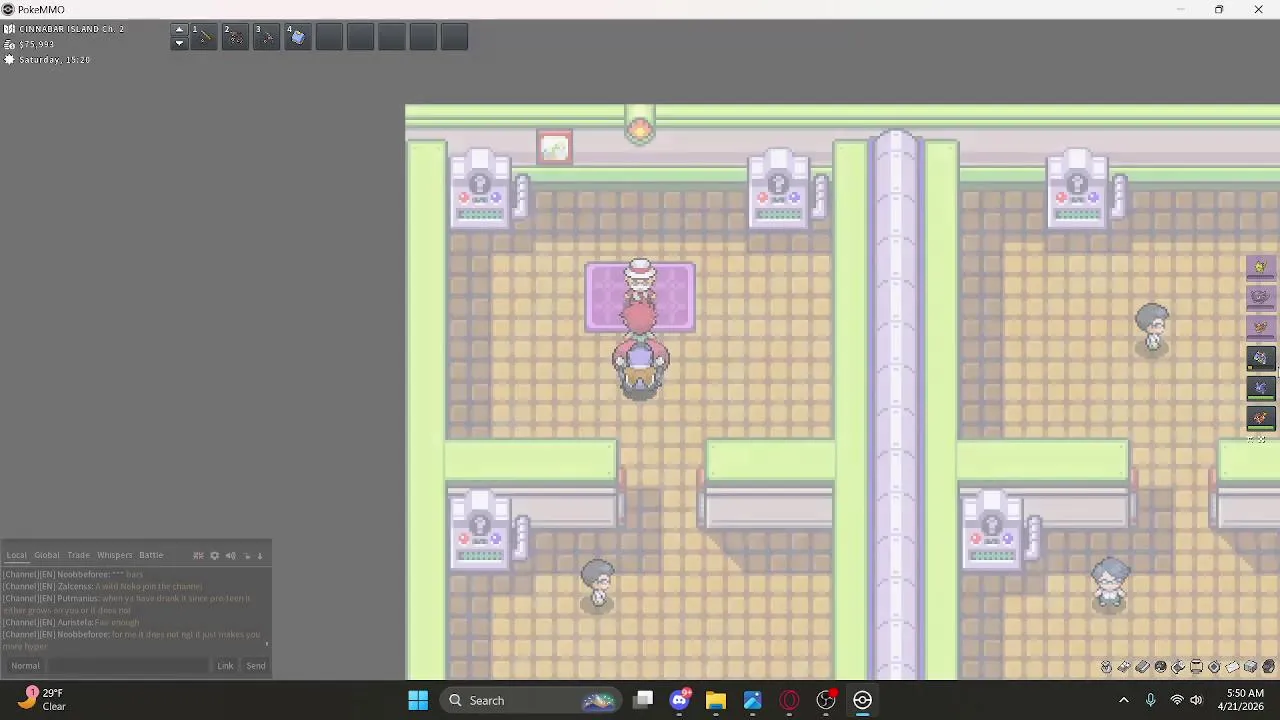
Task: Select the fifth party Pokémon slot
Action: click(x=1260, y=388)
